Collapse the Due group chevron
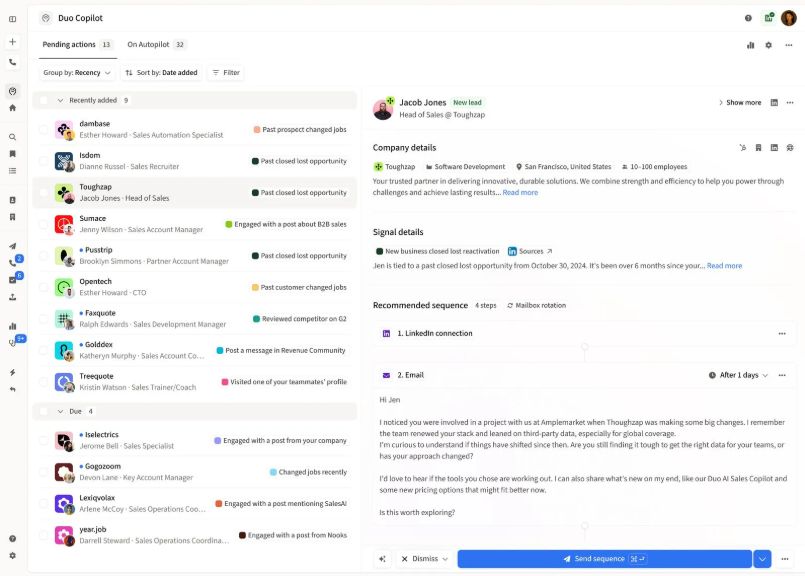The height and width of the screenshot is (576, 805). coord(60,412)
